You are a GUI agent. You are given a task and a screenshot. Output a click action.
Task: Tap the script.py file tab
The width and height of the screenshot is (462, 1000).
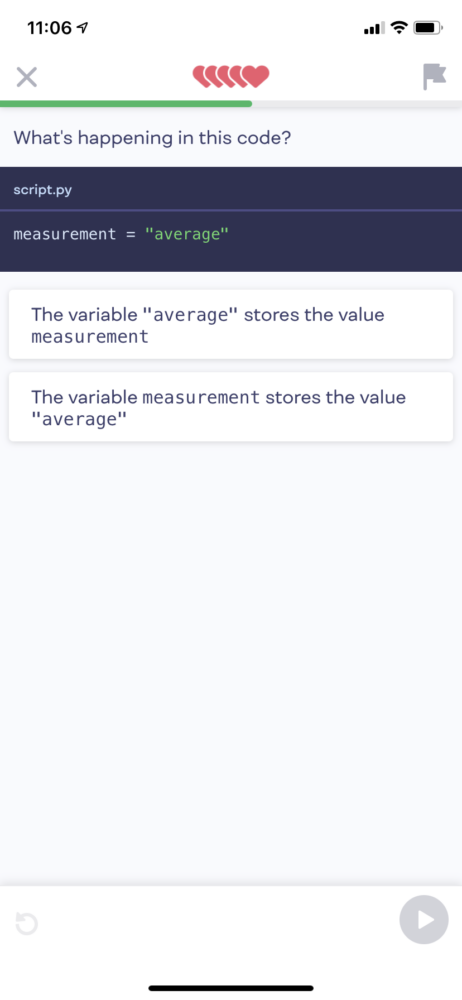(42, 190)
